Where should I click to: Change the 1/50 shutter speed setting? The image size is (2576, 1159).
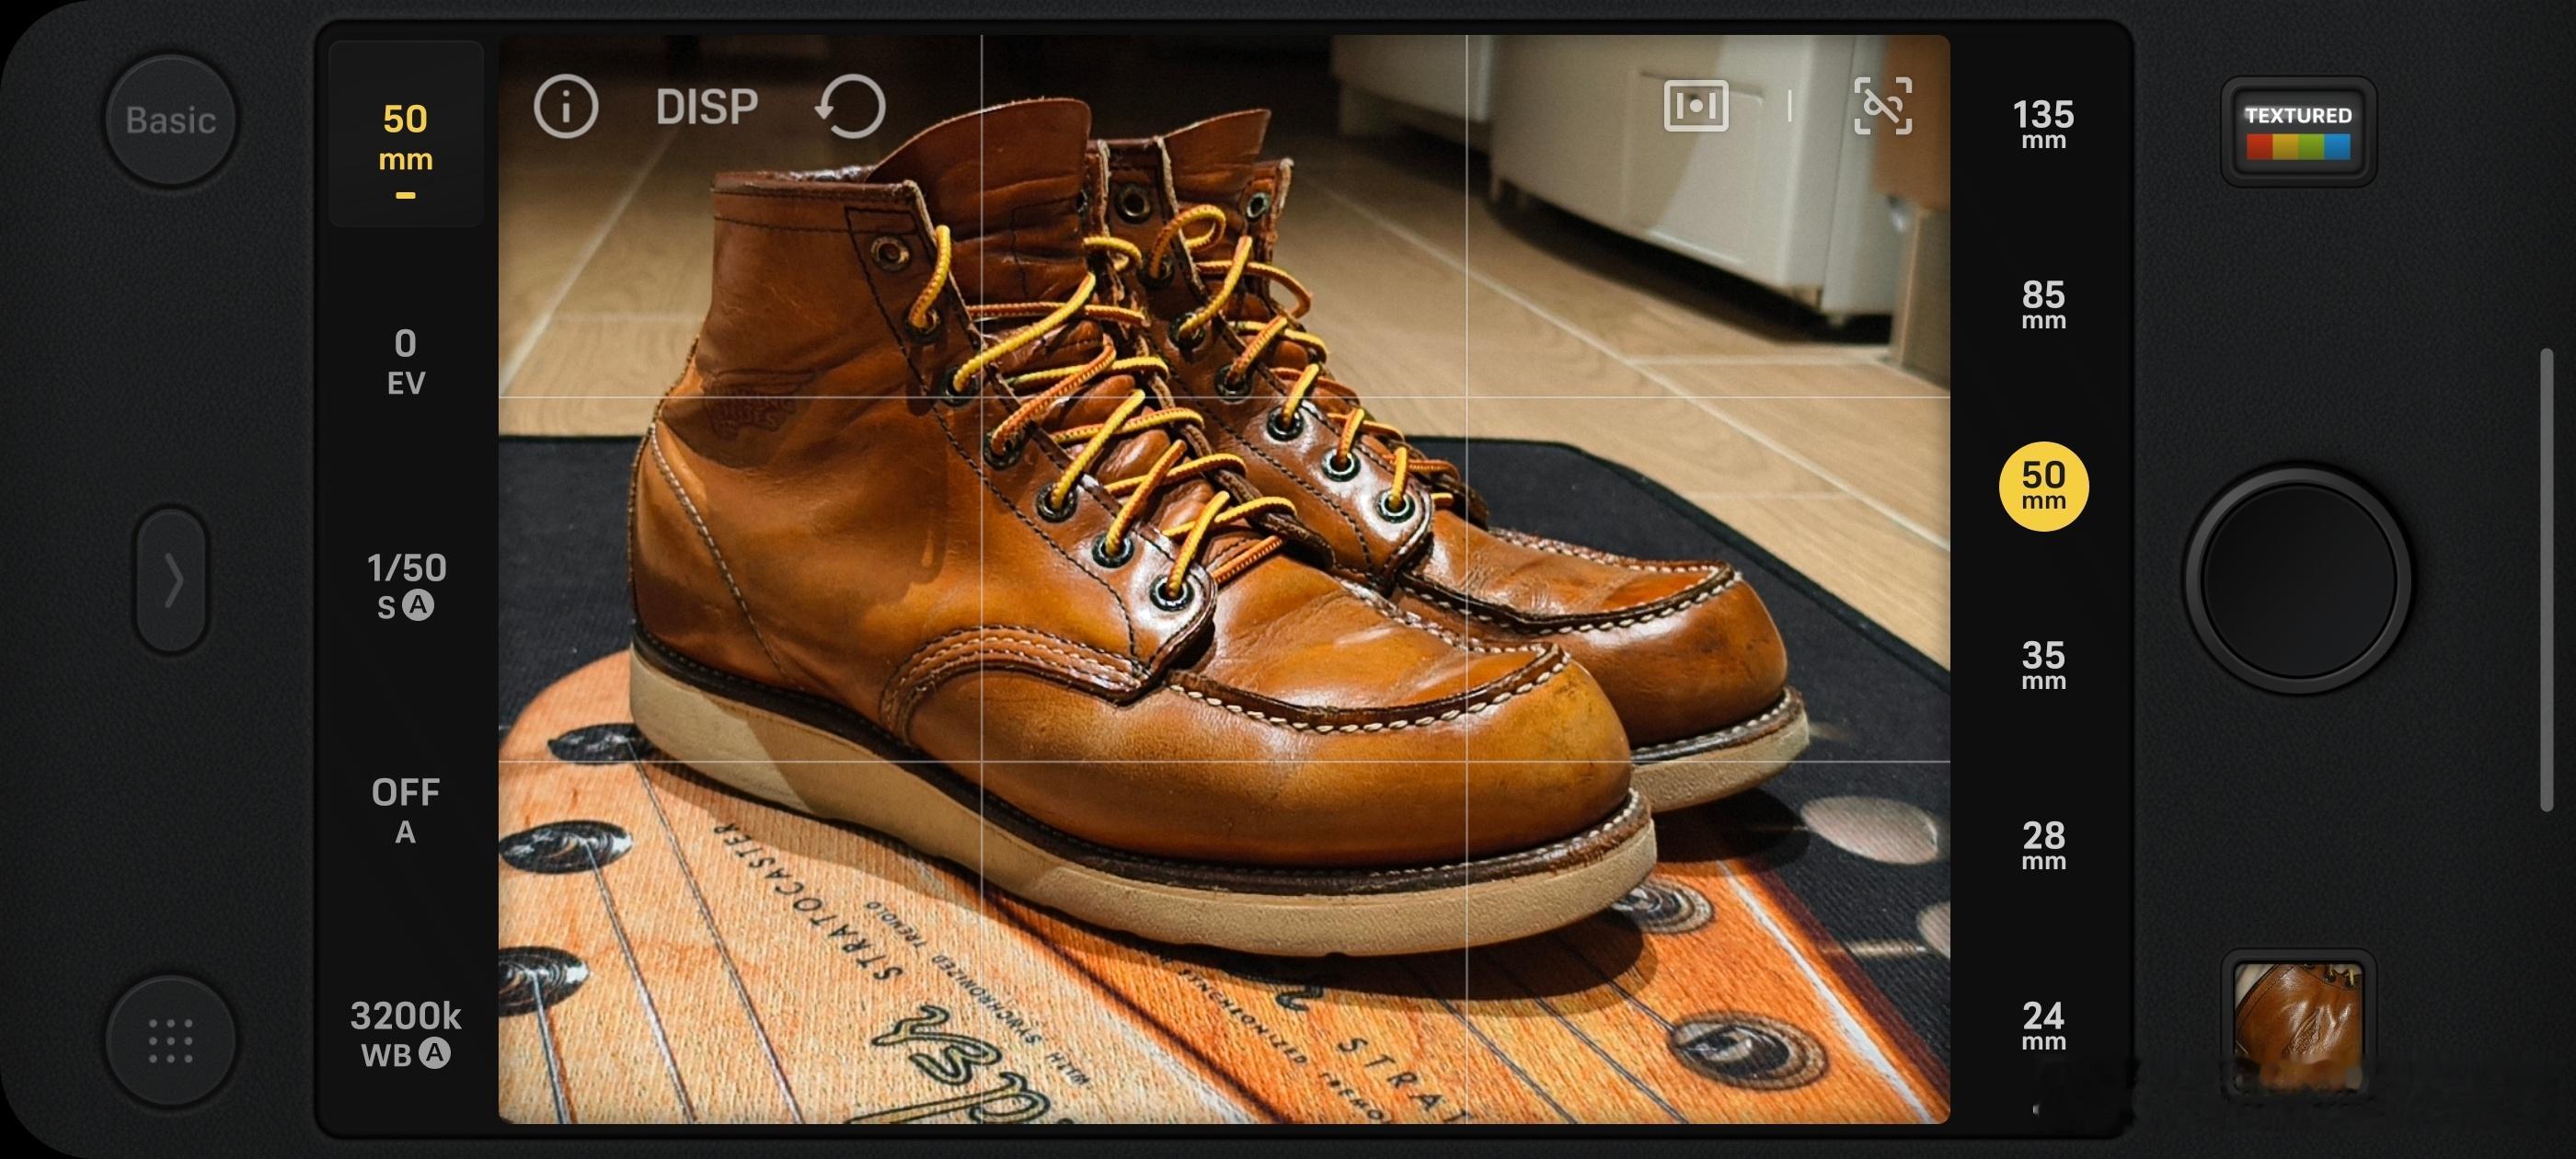tap(406, 586)
